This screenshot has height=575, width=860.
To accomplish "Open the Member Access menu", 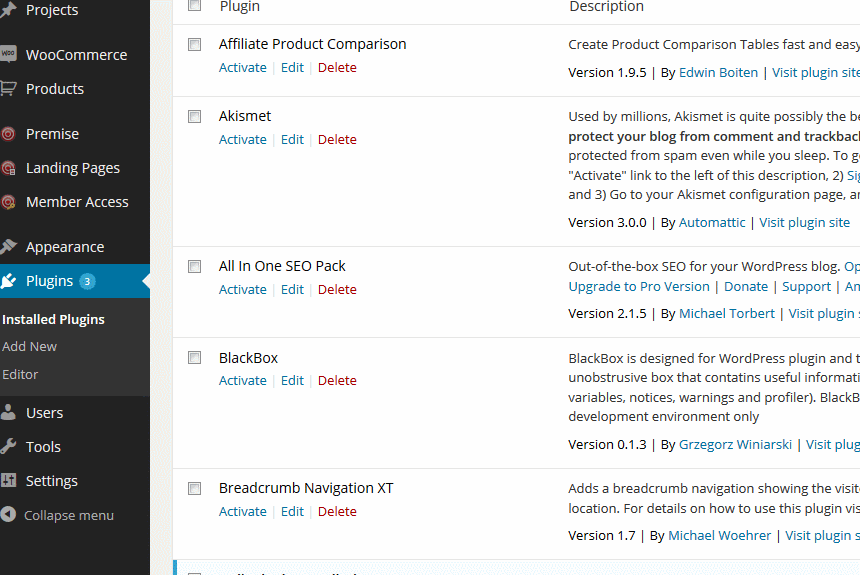I will pyautogui.click(x=77, y=202).
